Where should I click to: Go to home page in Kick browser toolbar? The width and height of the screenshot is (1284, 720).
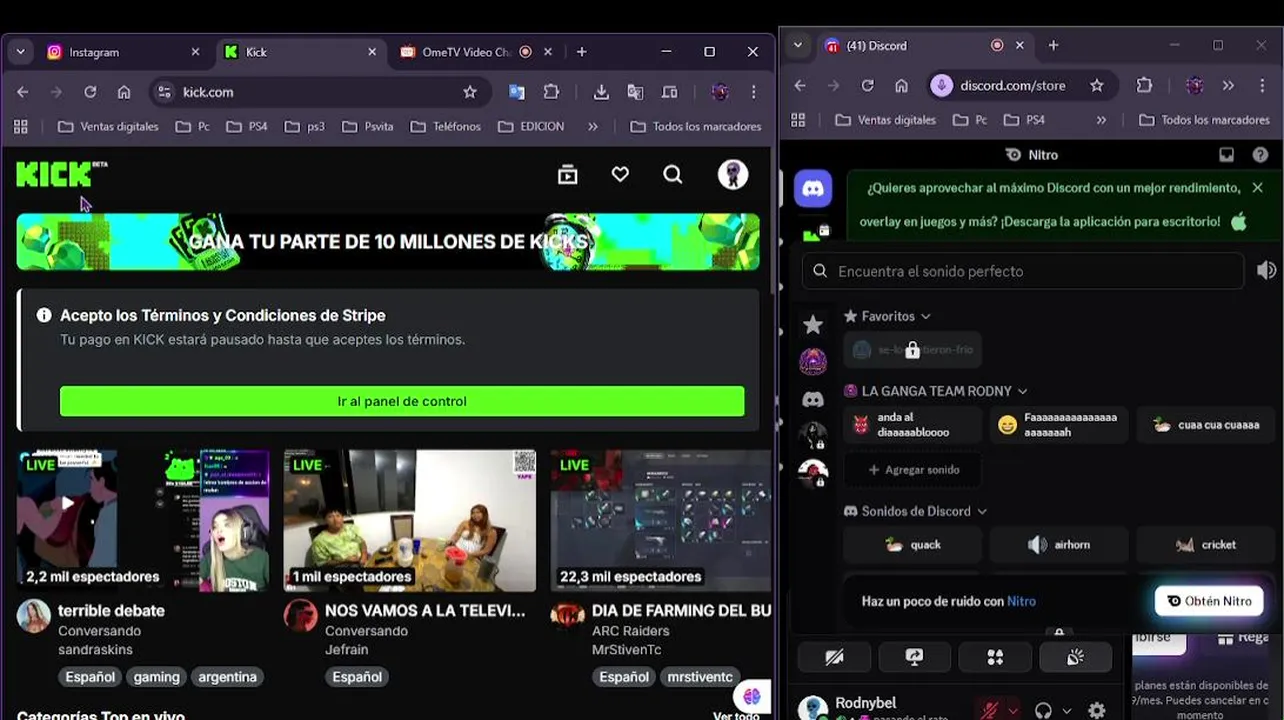tap(124, 92)
